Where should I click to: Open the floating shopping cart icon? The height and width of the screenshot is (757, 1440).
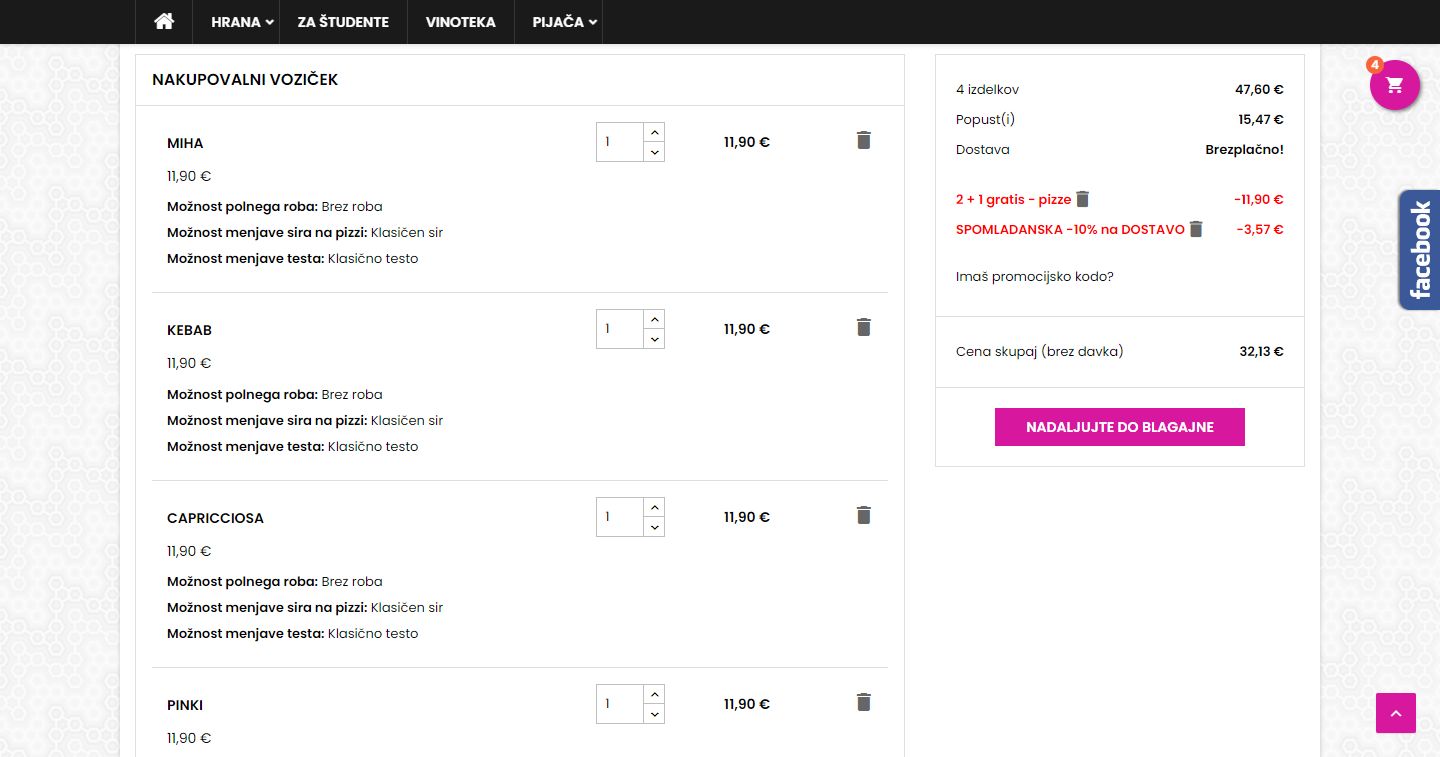(x=1395, y=85)
